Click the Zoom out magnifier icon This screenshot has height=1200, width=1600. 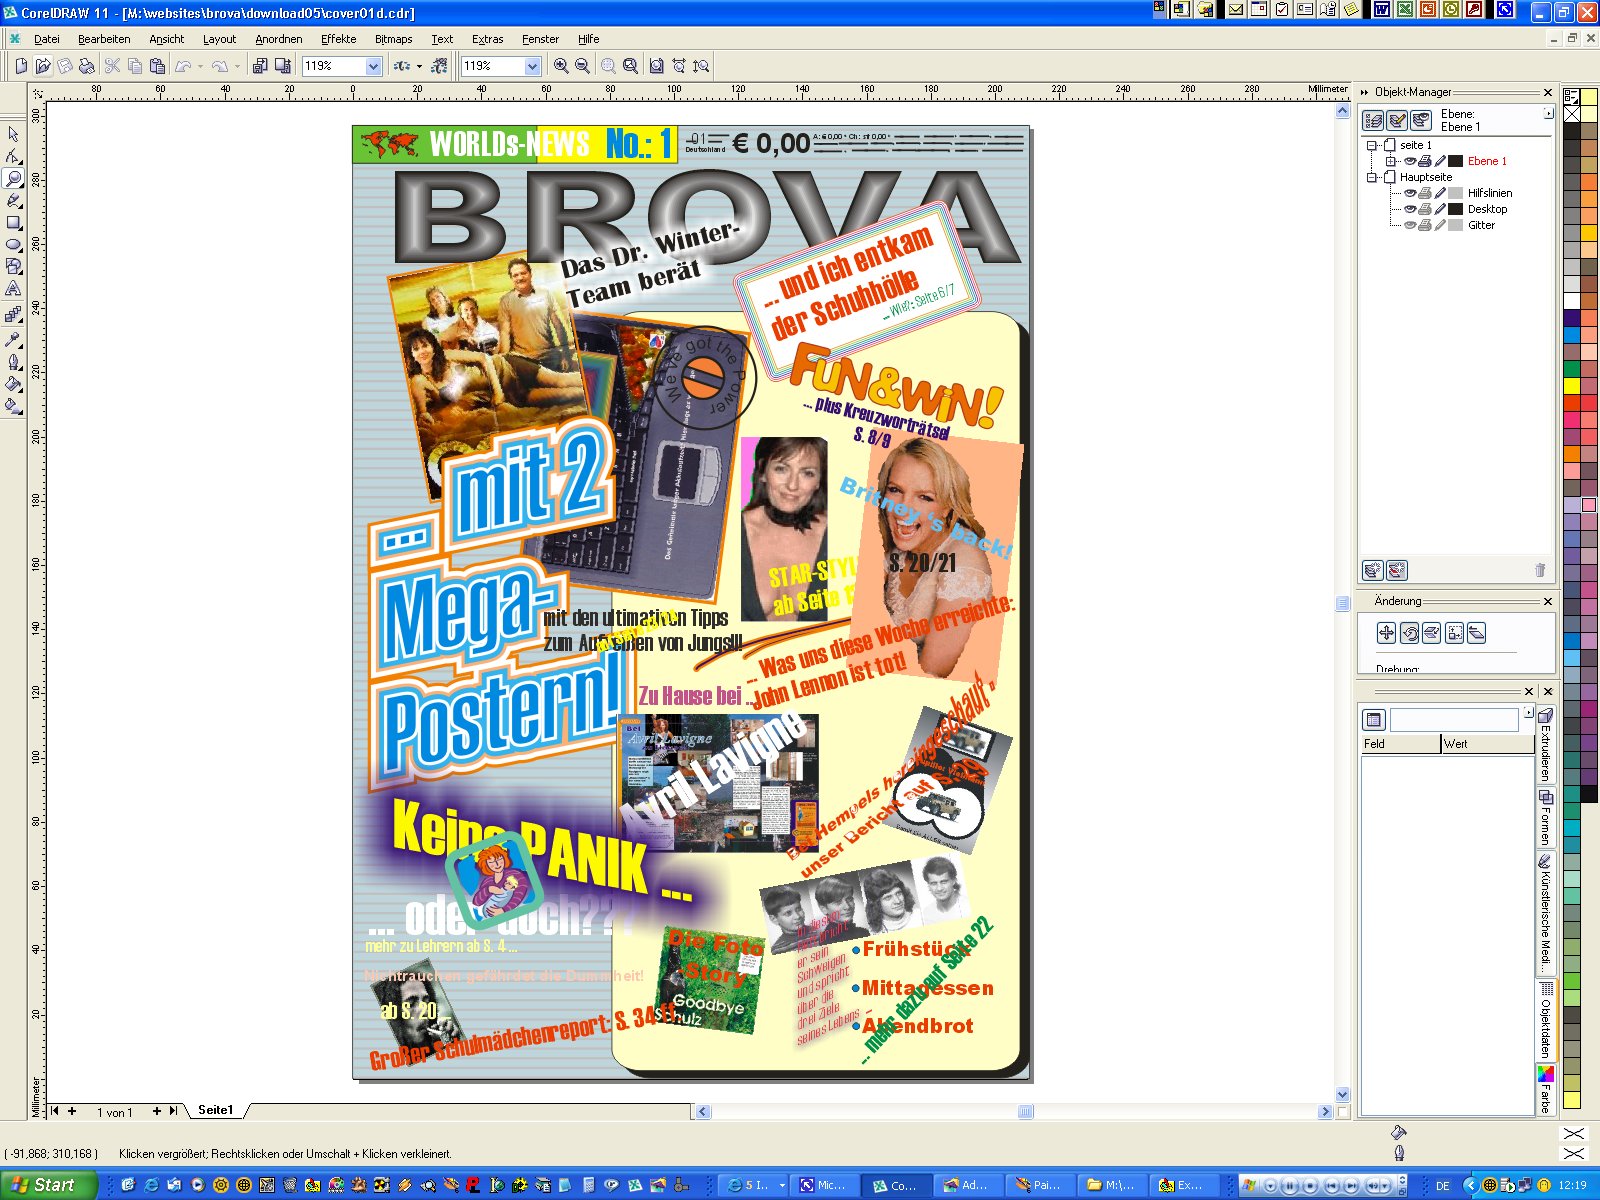coord(582,66)
